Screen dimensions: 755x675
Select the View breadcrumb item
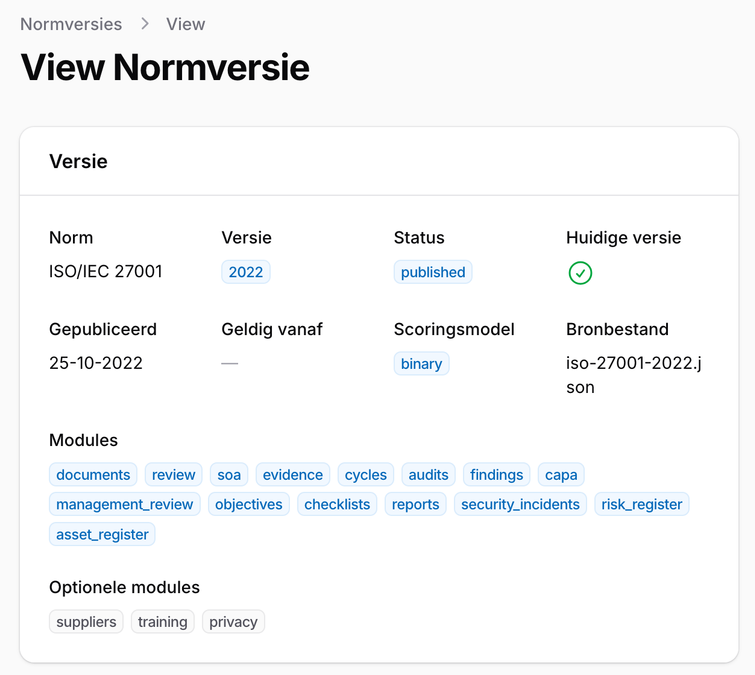(x=185, y=24)
